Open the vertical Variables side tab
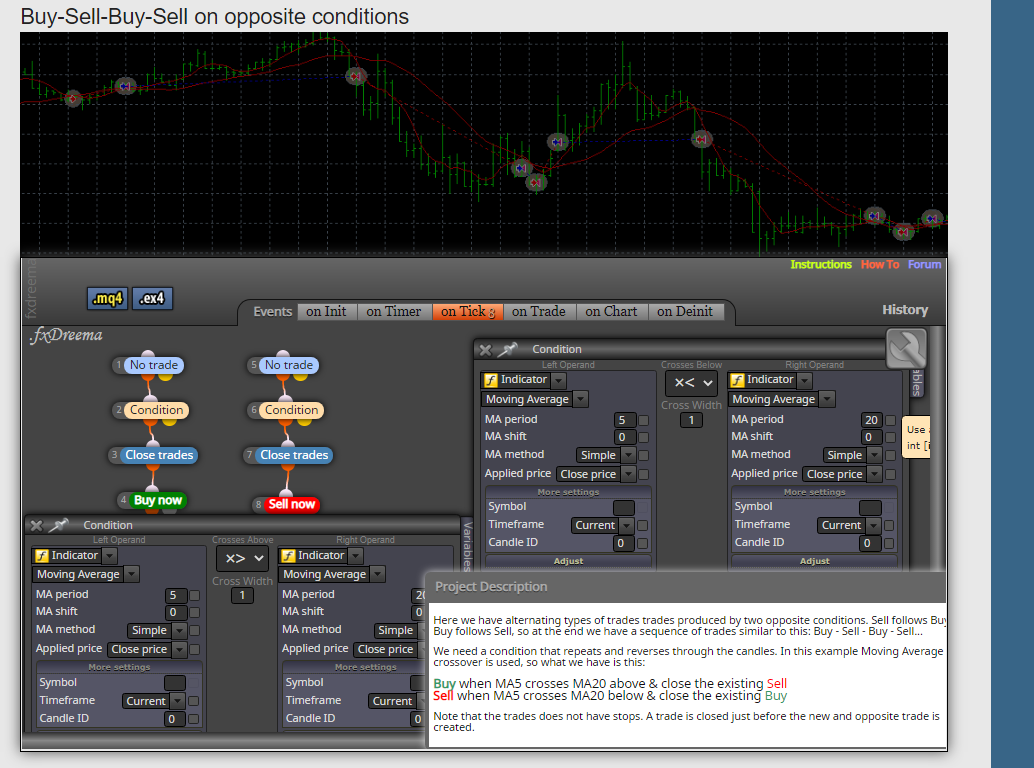The width and height of the screenshot is (1034, 768). (467, 545)
